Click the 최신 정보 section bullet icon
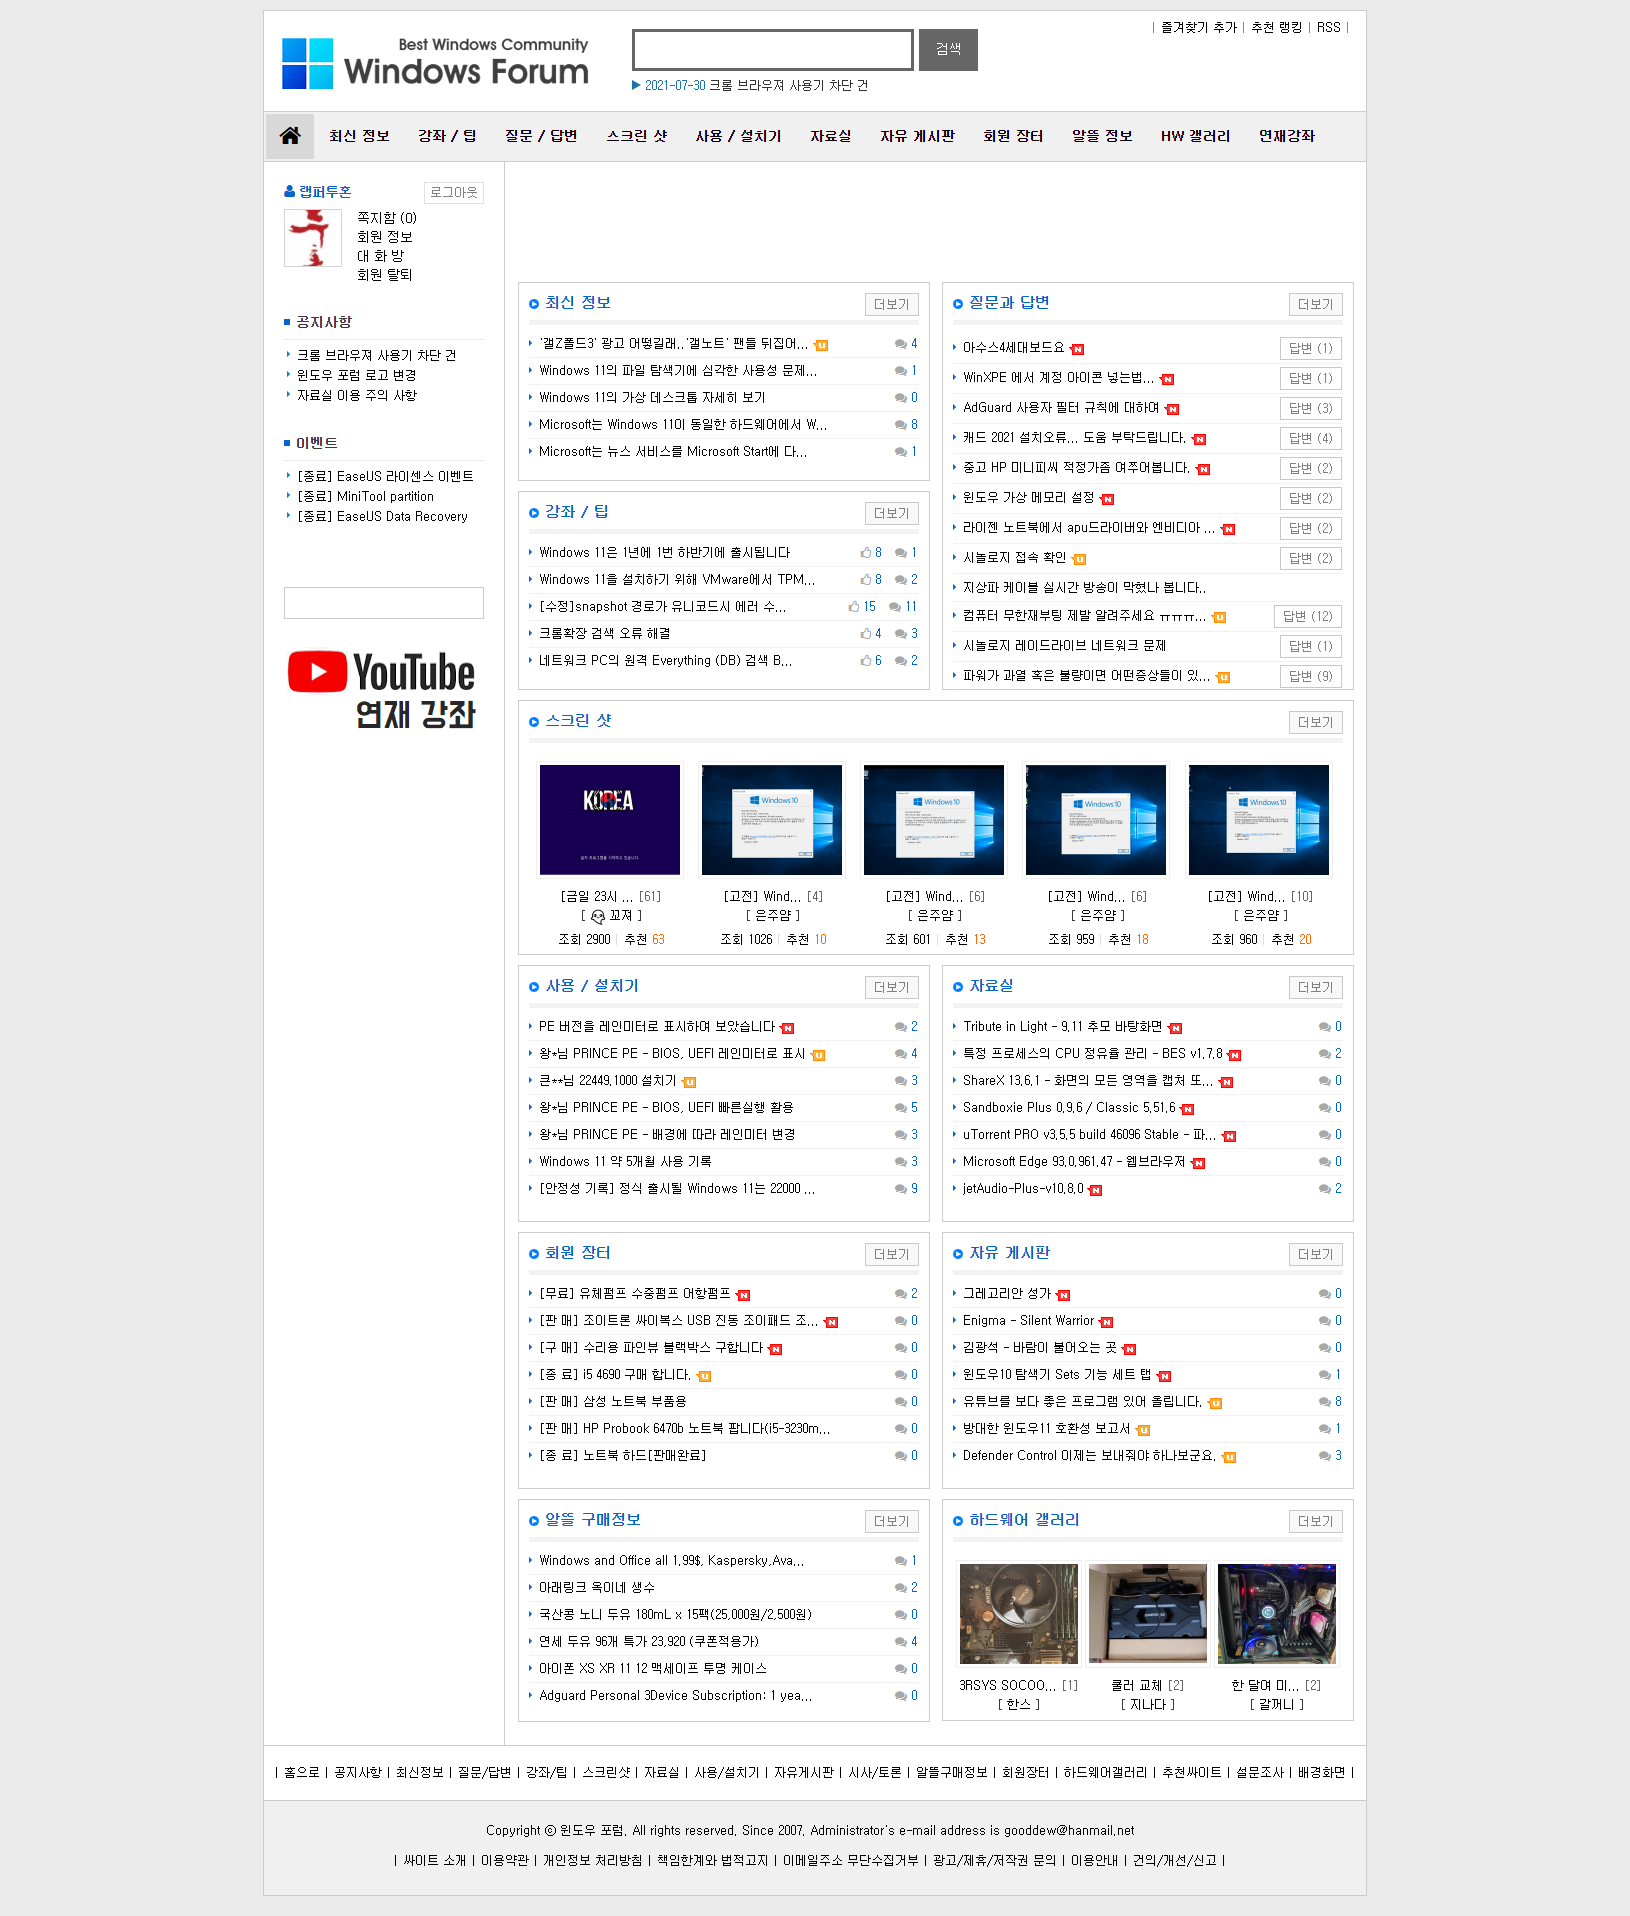The height and width of the screenshot is (1916, 1630). tap(534, 304)
